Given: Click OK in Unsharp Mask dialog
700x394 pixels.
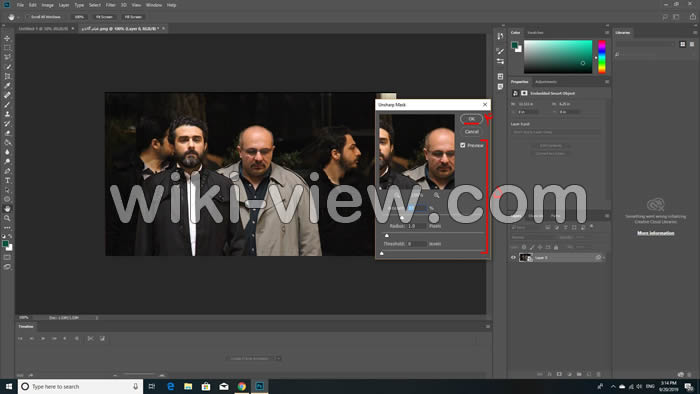Looking at the screenshot, I should point(471,119).
